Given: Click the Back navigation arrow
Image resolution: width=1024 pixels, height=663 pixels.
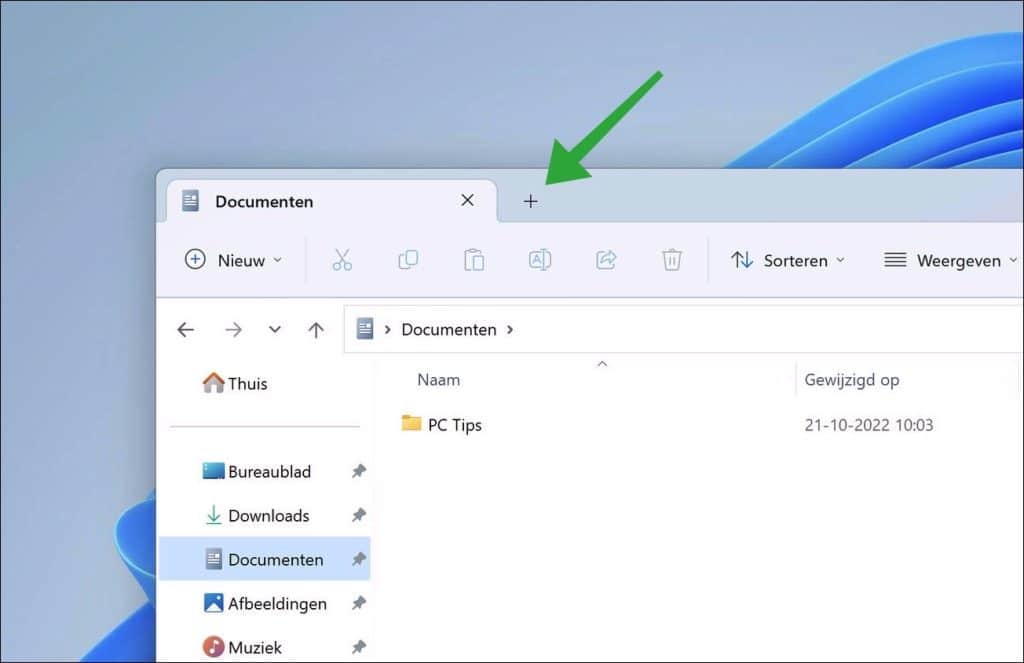Looking at the screenshot, I should pos(185,329).
